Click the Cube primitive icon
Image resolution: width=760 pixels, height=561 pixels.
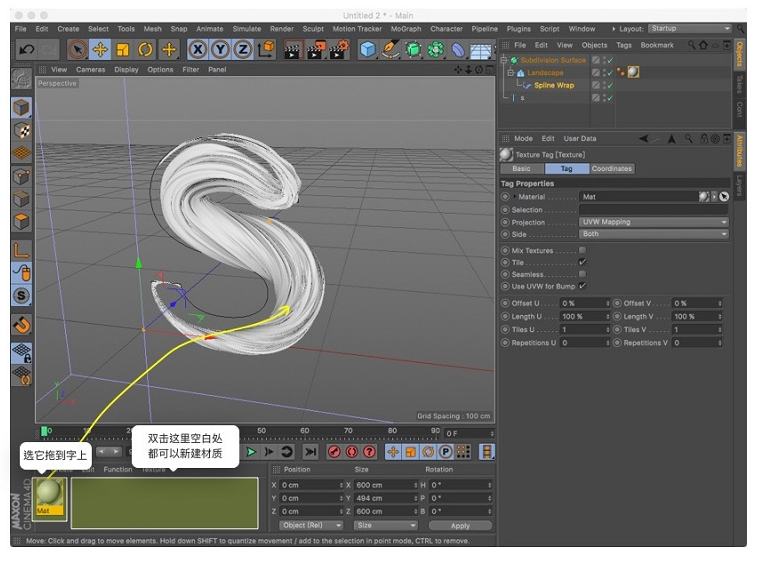(x=368, y=49)
